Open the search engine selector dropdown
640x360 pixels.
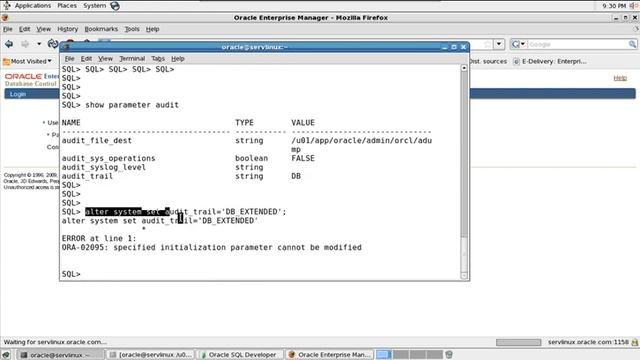[x=518, y=44]
